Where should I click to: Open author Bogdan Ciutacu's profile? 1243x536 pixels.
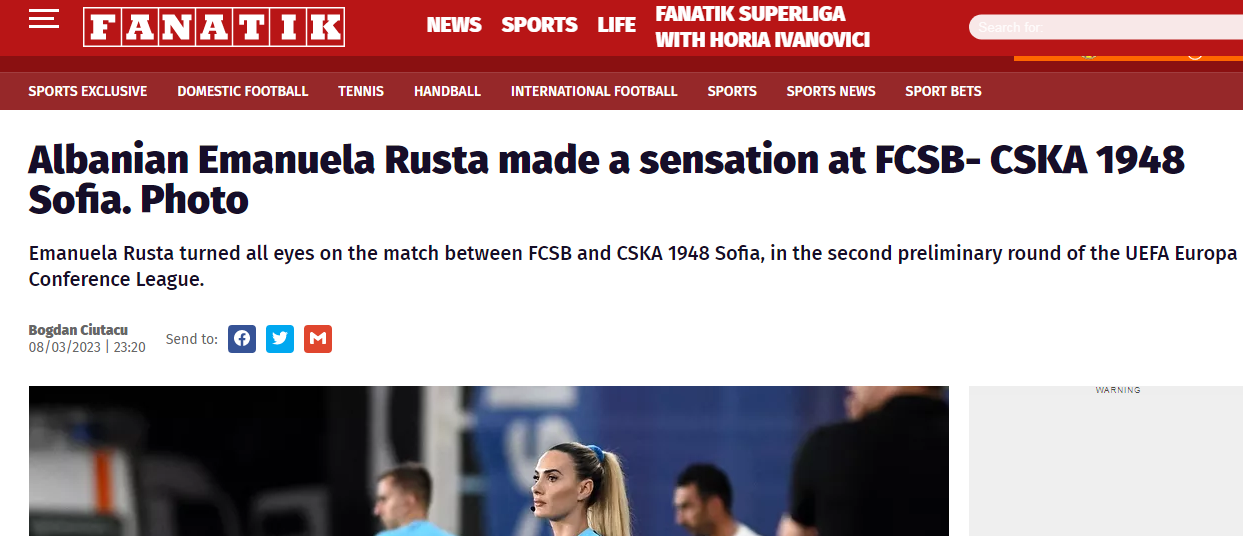(78, 330)
